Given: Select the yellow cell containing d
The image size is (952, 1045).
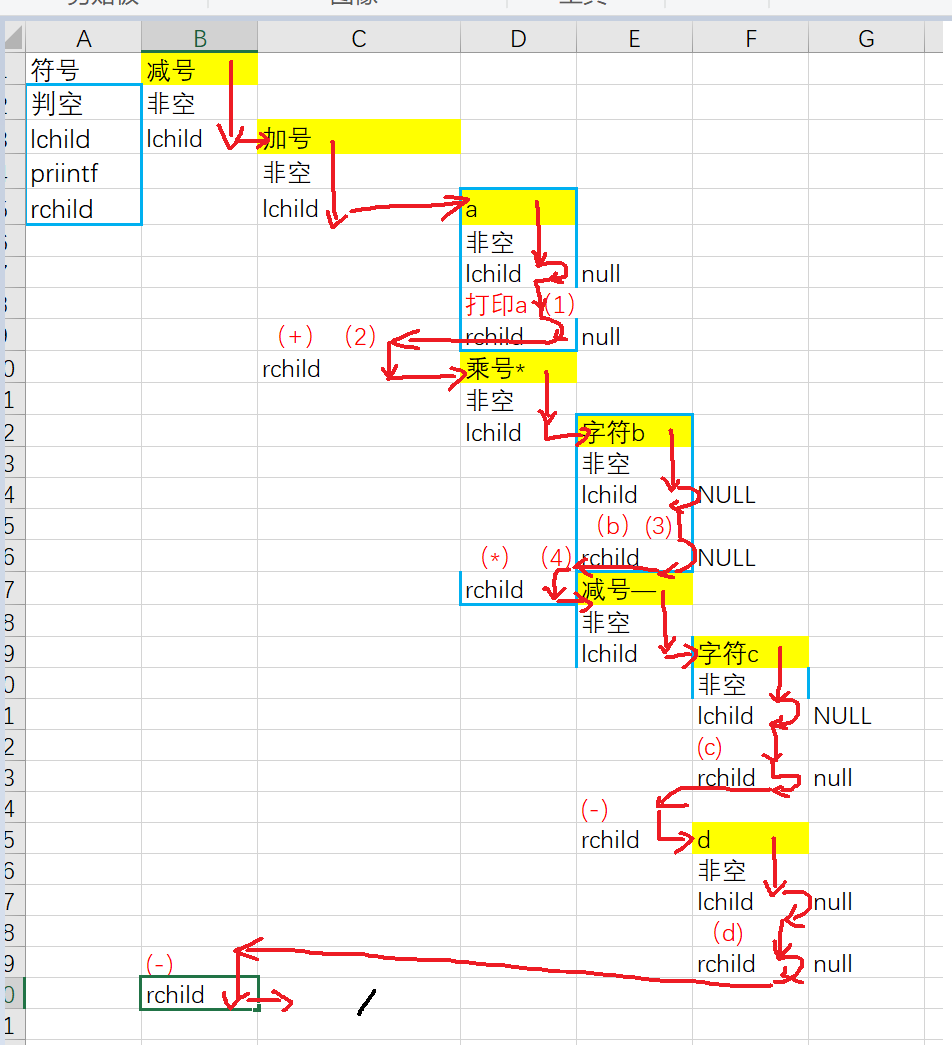Looking at the screenshot, I should (750, 838).
